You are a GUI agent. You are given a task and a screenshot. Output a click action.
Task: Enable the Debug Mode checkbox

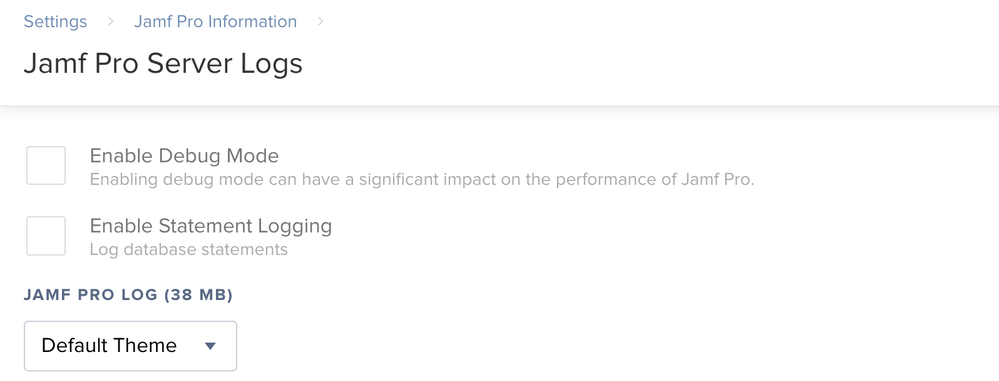point(46,166)
